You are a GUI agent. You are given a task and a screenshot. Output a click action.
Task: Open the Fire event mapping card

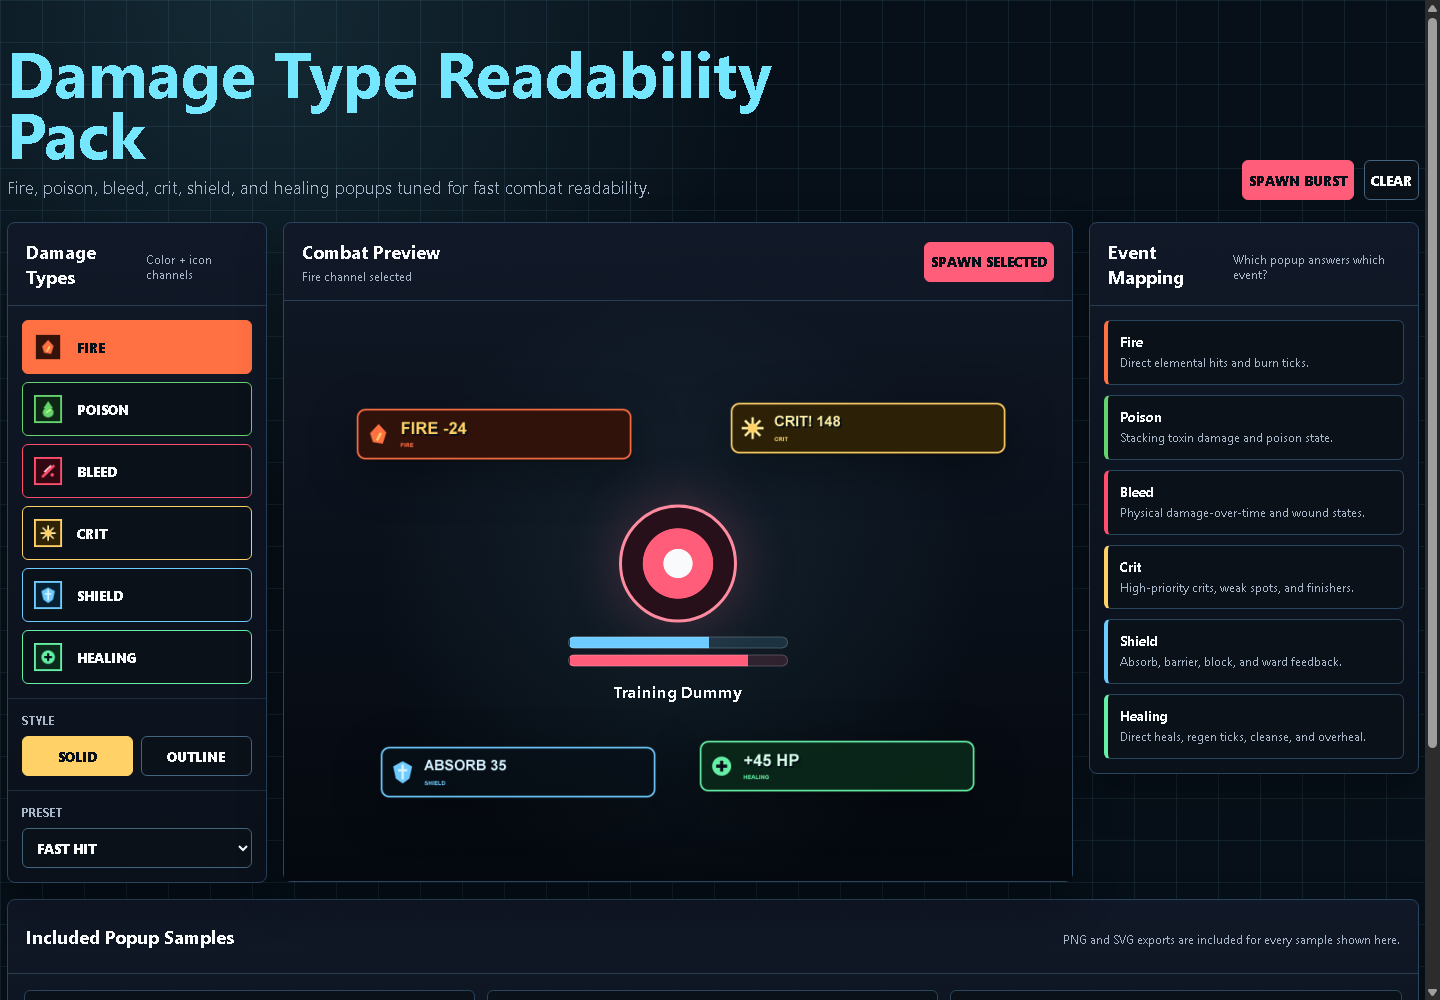tap(1254, 352)
